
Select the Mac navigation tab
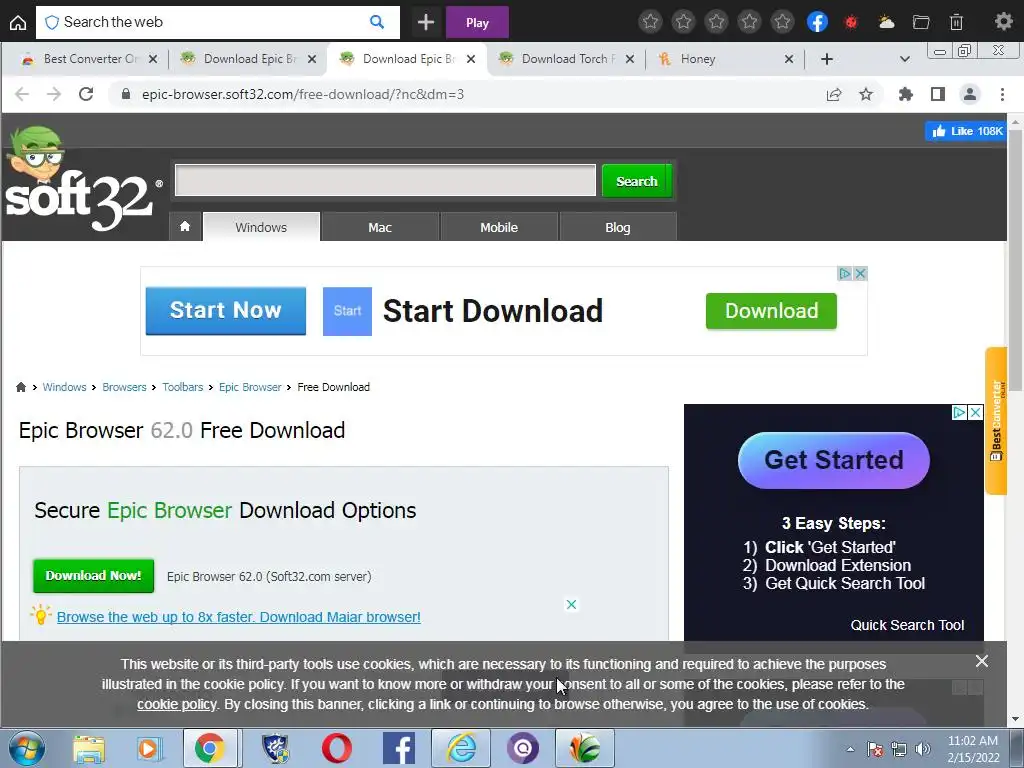(380, 227)
